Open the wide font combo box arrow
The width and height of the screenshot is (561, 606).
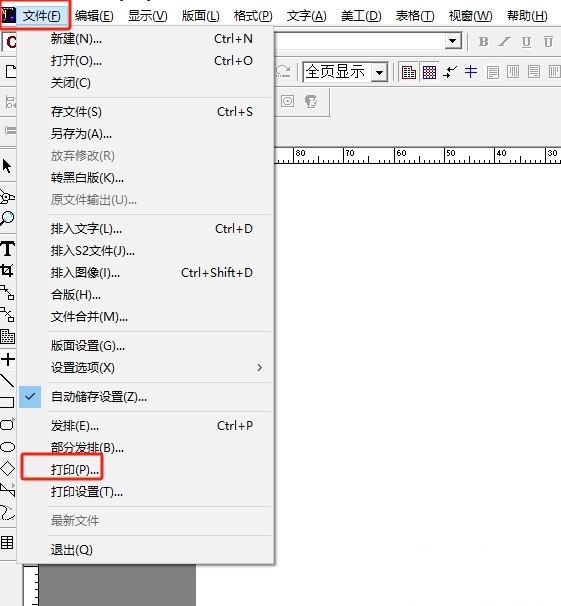(453, 41)
